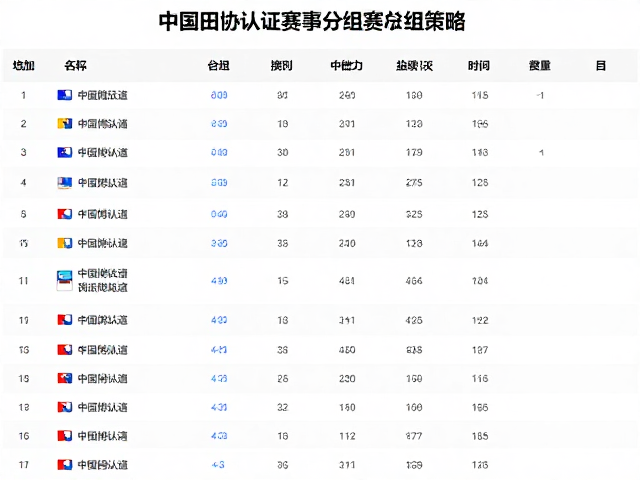The width and height of the screenshot is (640, 480).
Task: Click the monitor-style icon in row 11
Action: [x=64, y=281]
